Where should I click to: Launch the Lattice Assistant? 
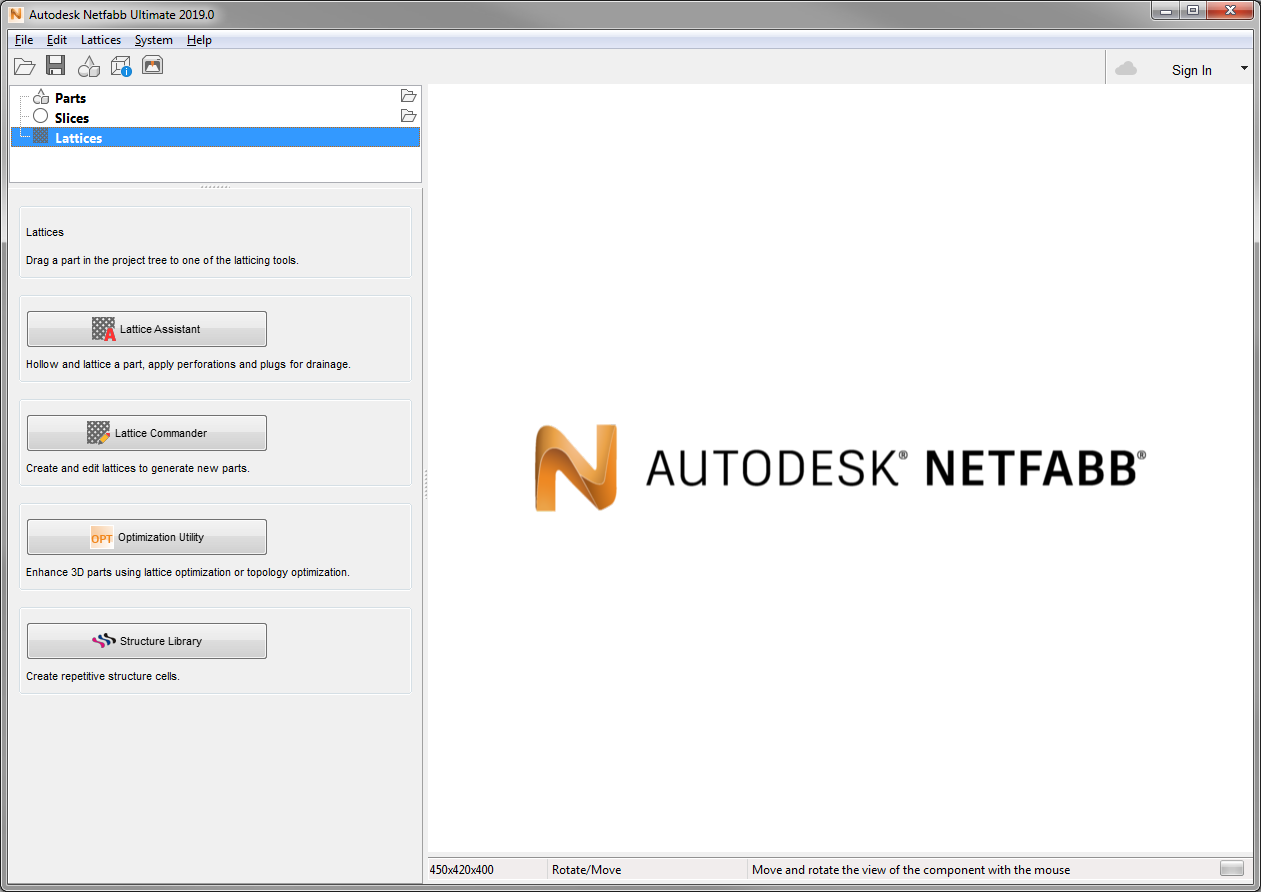(x=147, y=329)
